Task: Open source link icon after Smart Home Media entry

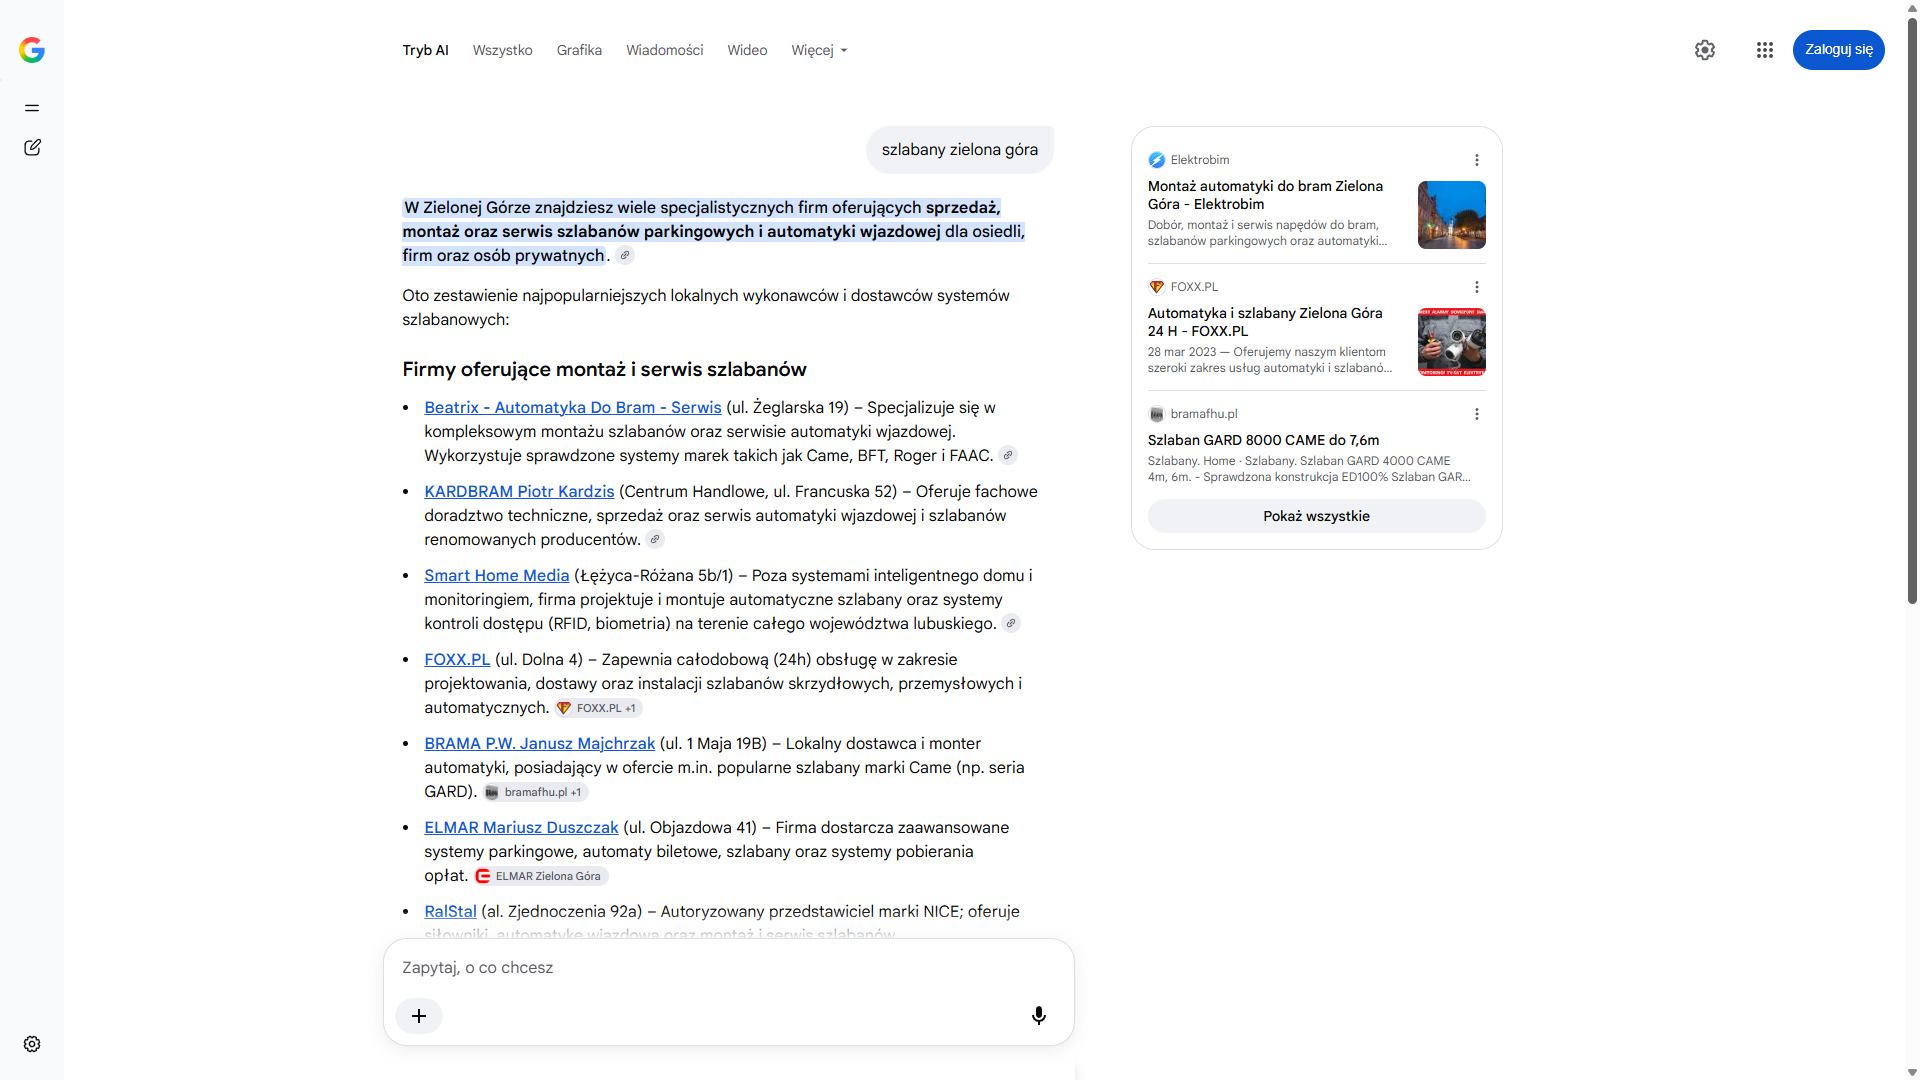Action: point(1011,624)
